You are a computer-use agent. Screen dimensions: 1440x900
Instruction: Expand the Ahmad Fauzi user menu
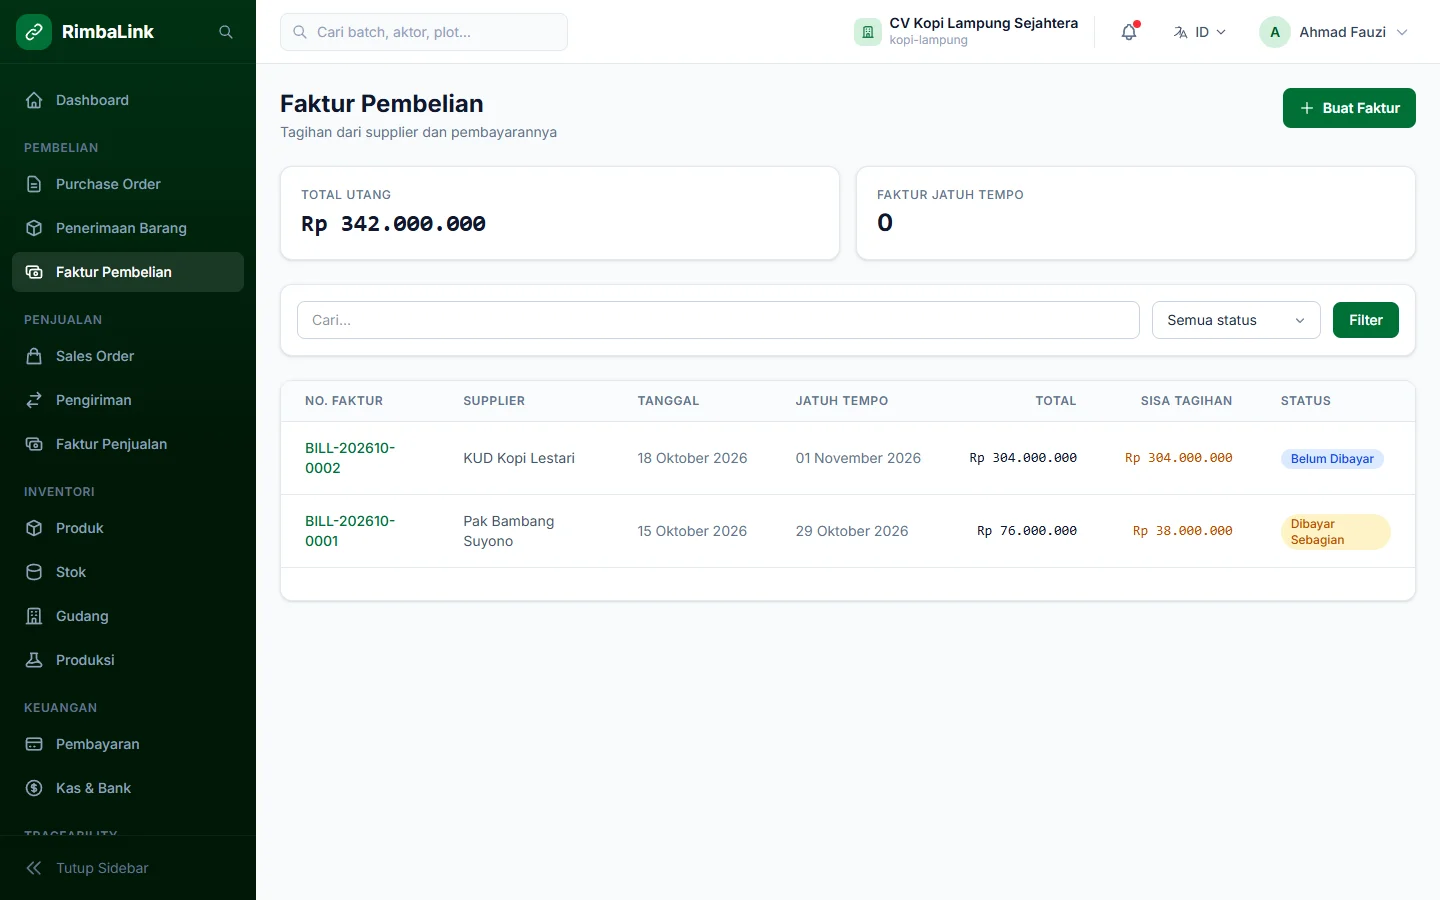(1334, 32)
